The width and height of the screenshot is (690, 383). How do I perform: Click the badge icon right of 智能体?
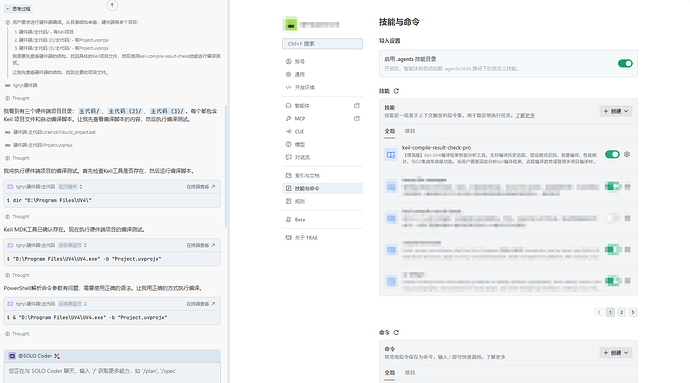tap(357, 106)
